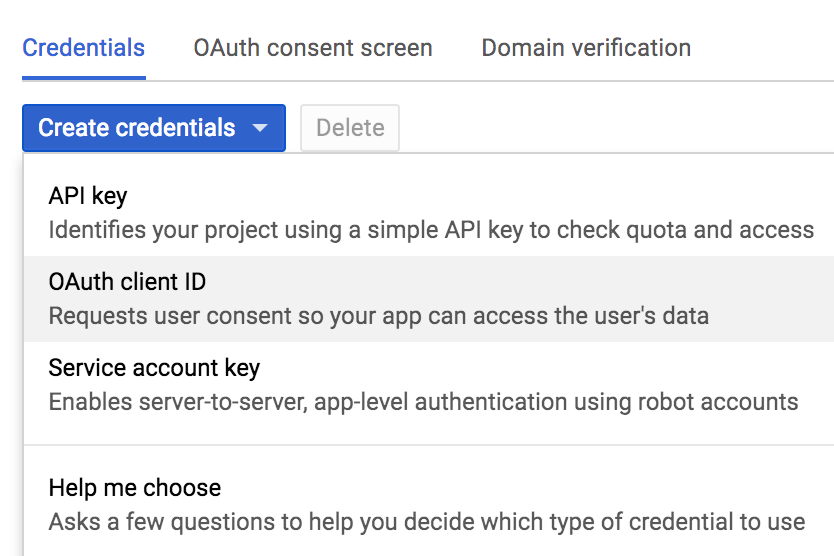The height and width of the screenshot is (556, 834).
Task: Click 'Asks a few questions' helper text
Action: (427, 522)
